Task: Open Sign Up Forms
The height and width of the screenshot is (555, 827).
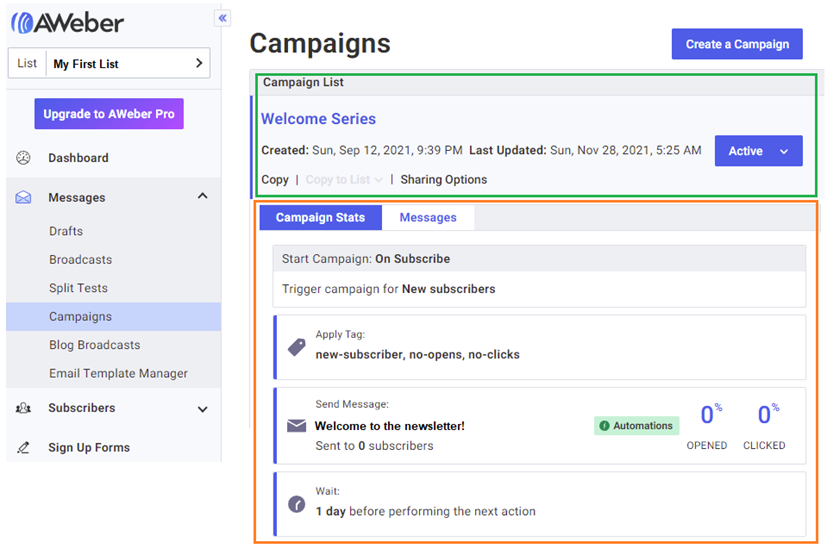Action: pyautogui.click(x=89, y=447)
